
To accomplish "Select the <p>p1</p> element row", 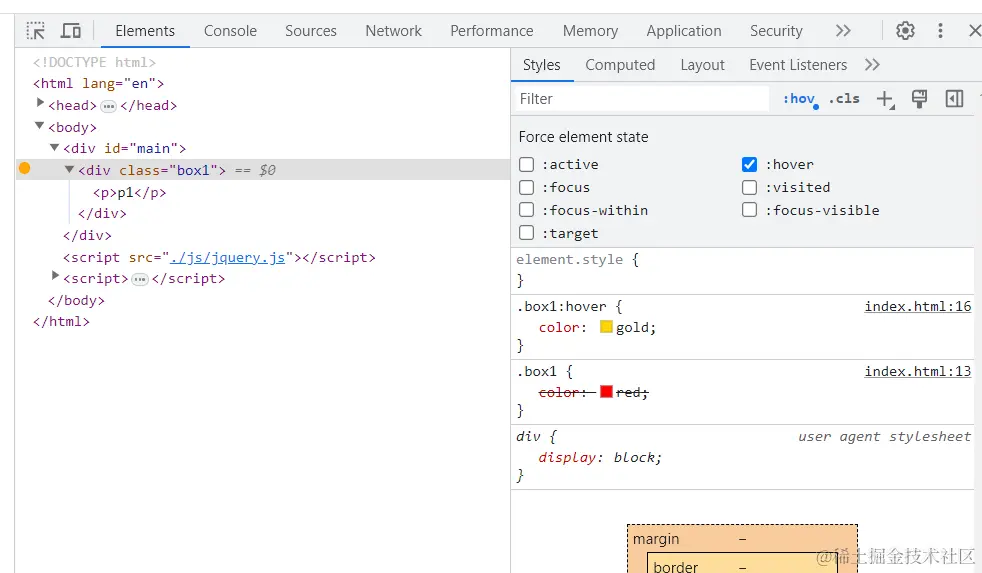I will [130, 193].
